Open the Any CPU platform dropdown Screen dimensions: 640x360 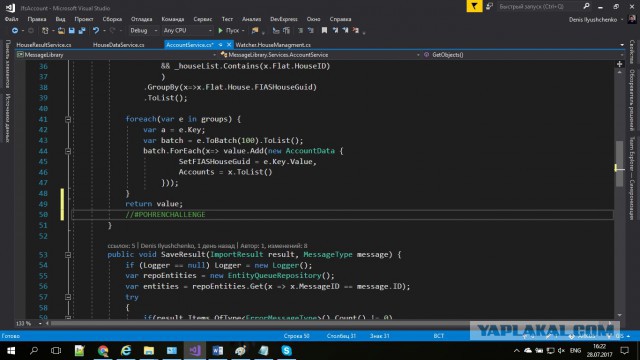tap(187, 31)
